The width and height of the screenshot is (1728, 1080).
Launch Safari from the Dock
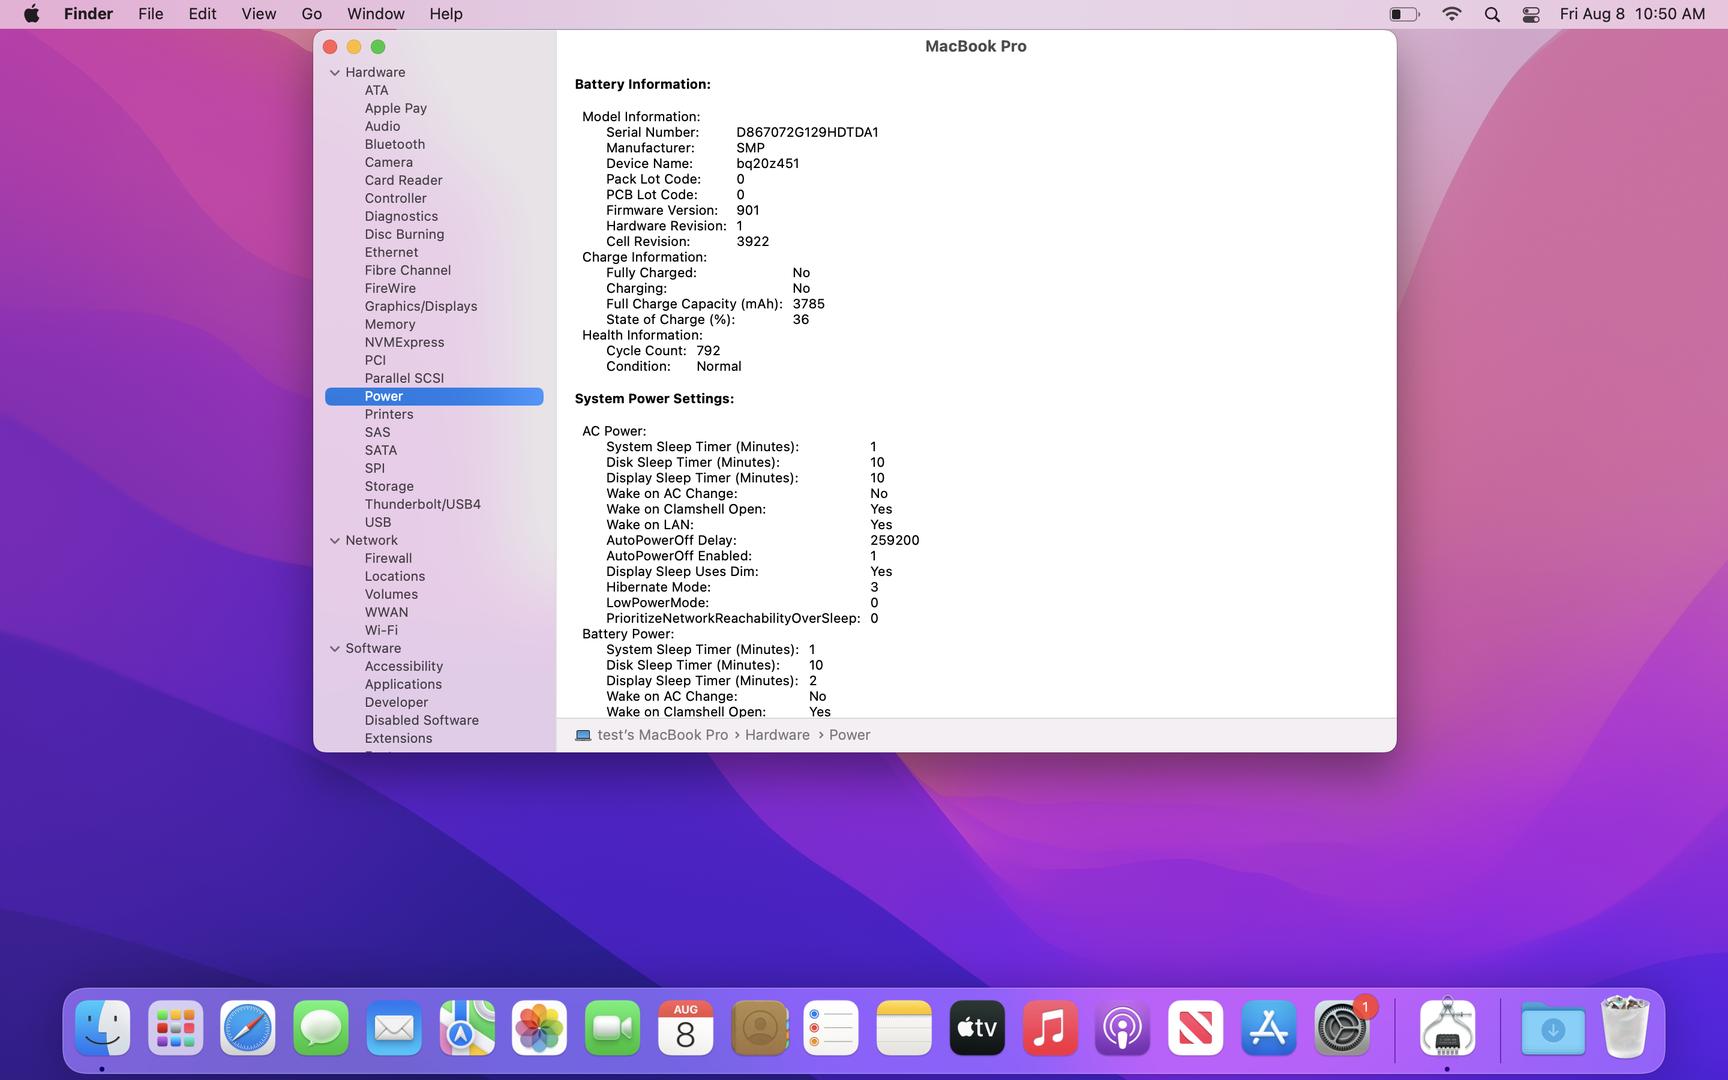pyautogui.click(x=248, y=1028)
